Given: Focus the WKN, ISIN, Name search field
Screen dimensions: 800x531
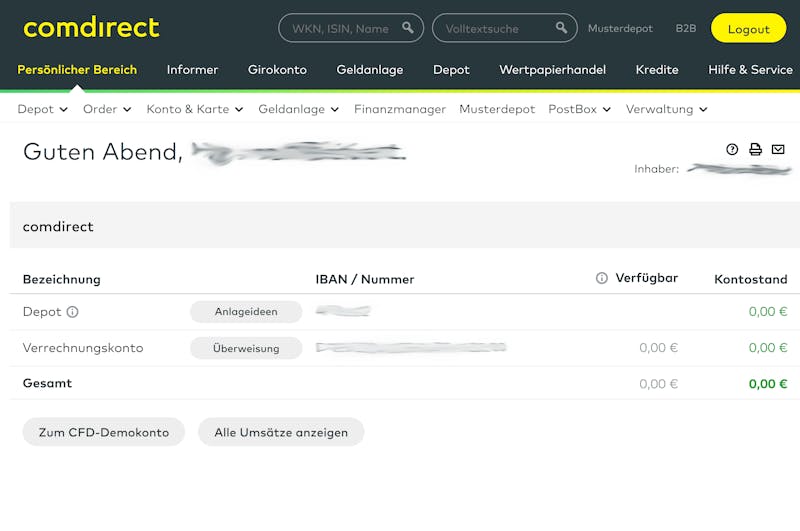Looking at the screenshot, I should (351, 28).
